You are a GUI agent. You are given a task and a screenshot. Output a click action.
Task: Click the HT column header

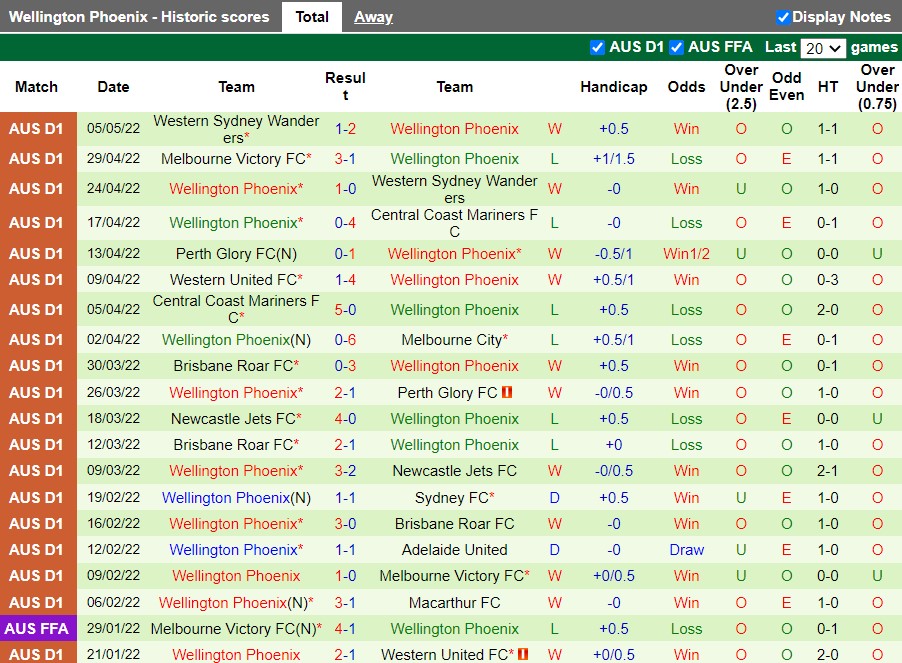click(x=828, y=87)
